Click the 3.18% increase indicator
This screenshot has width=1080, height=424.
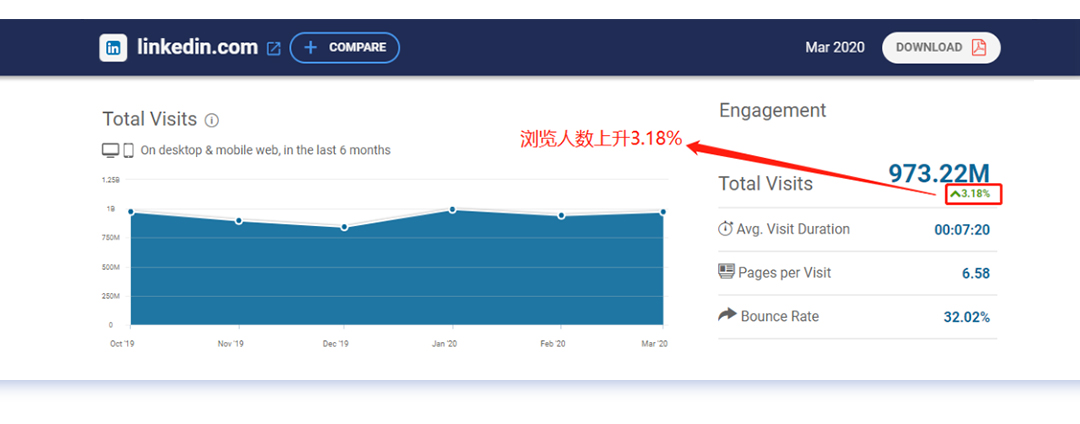(x=970, y=194)
